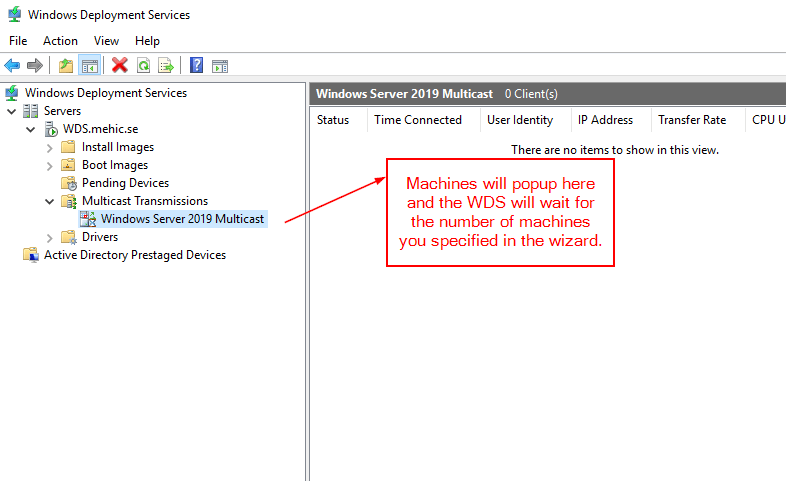Open the View menu

(x=106, y=41)
